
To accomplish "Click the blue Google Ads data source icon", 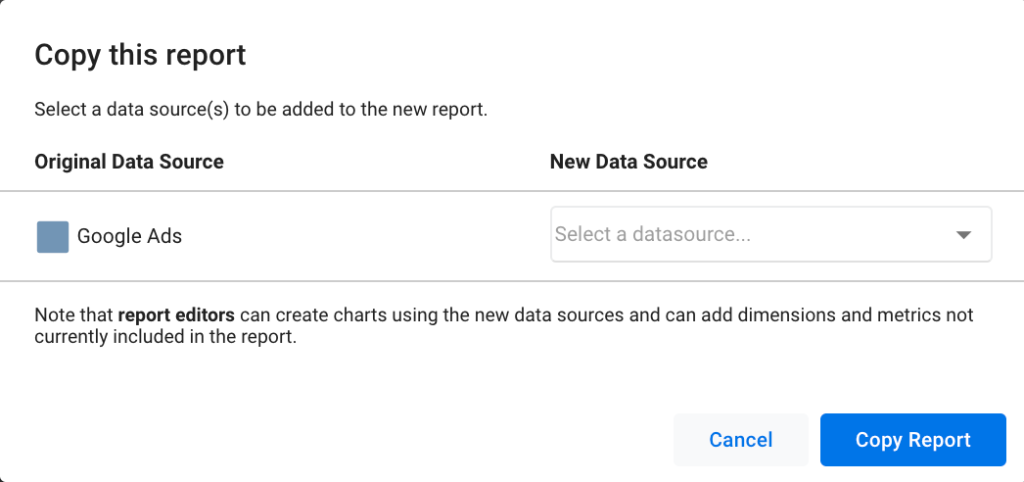I will (53, 236).
